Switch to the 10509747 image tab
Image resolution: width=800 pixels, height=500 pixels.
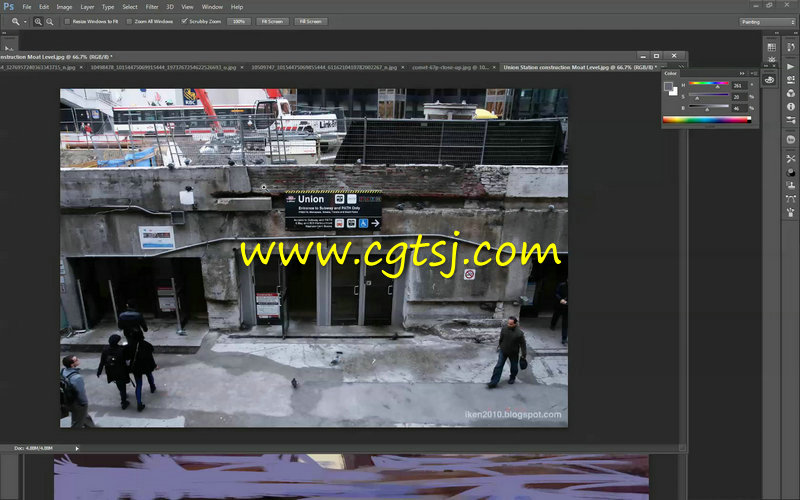(x=323, y=67)
